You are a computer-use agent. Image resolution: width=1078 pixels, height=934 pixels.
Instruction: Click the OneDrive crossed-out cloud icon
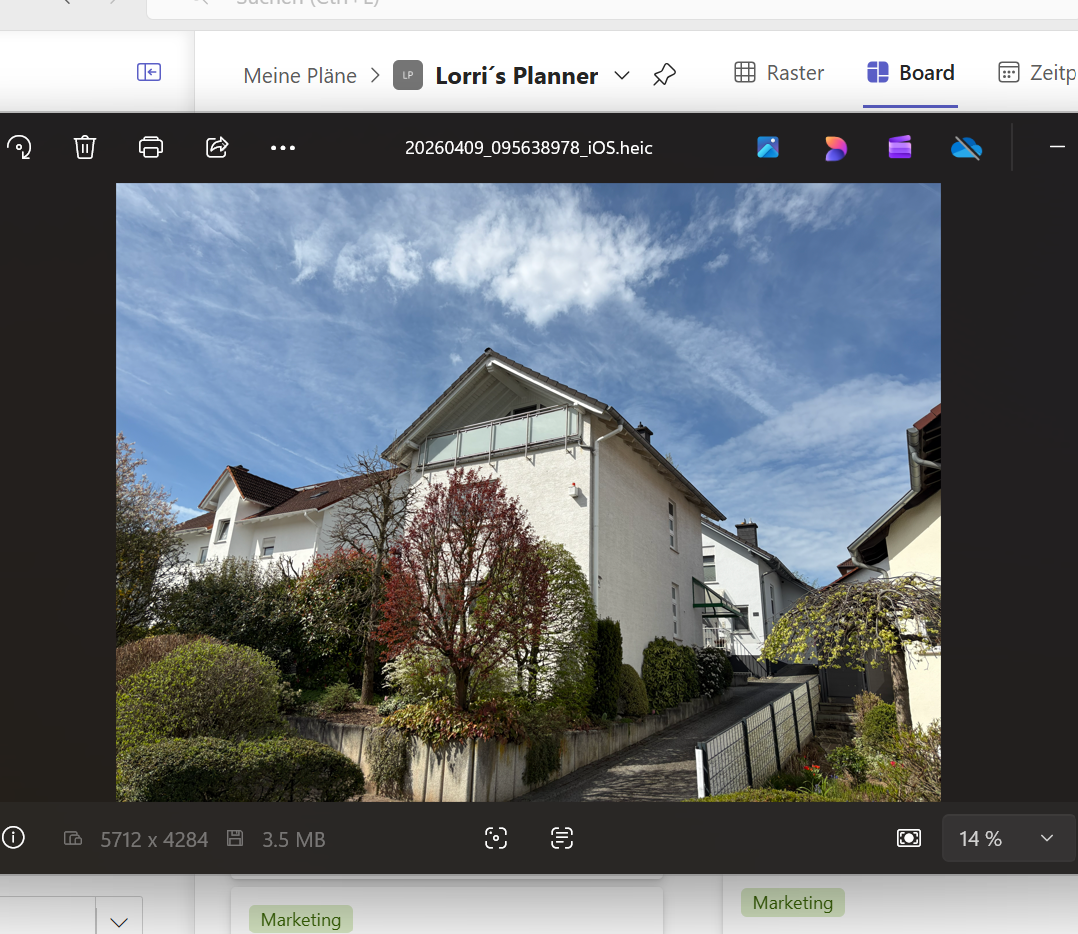coord(966,147)
